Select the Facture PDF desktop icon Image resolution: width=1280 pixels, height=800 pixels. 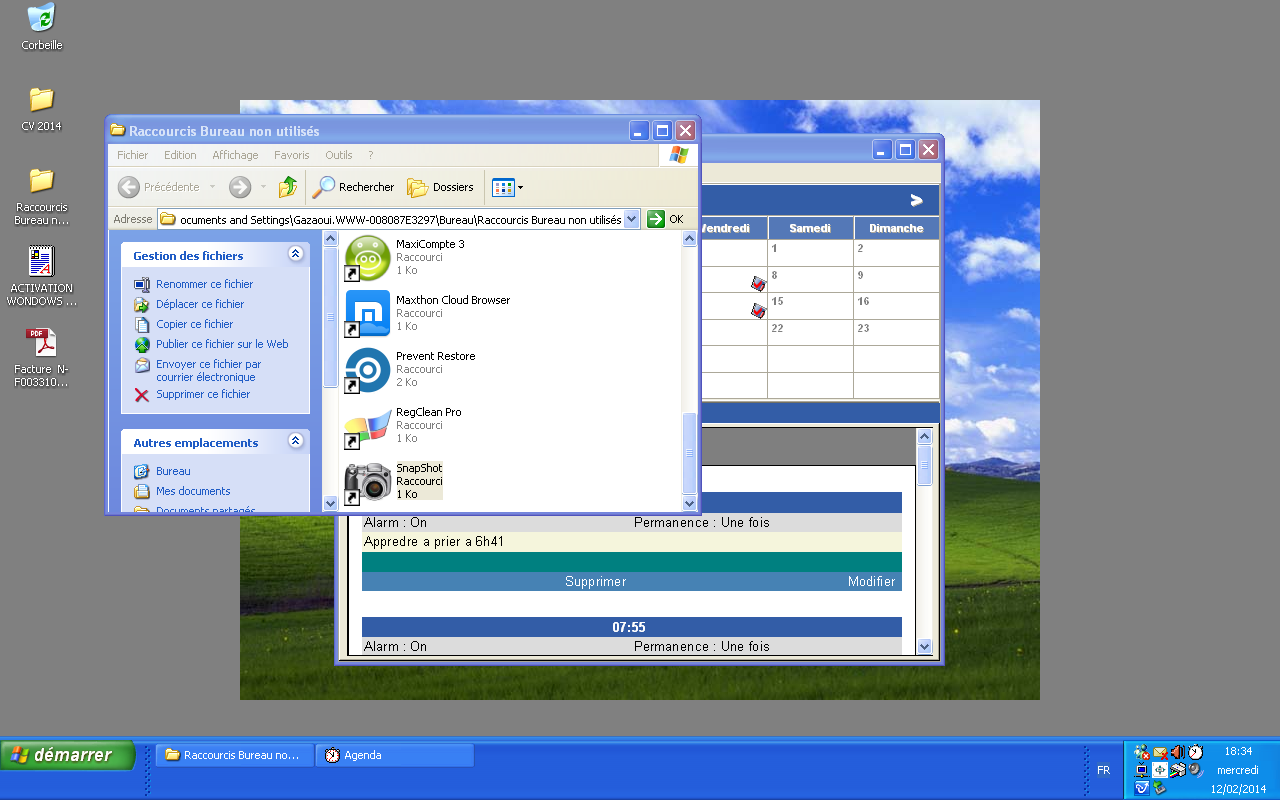click(x=41, y=343)
